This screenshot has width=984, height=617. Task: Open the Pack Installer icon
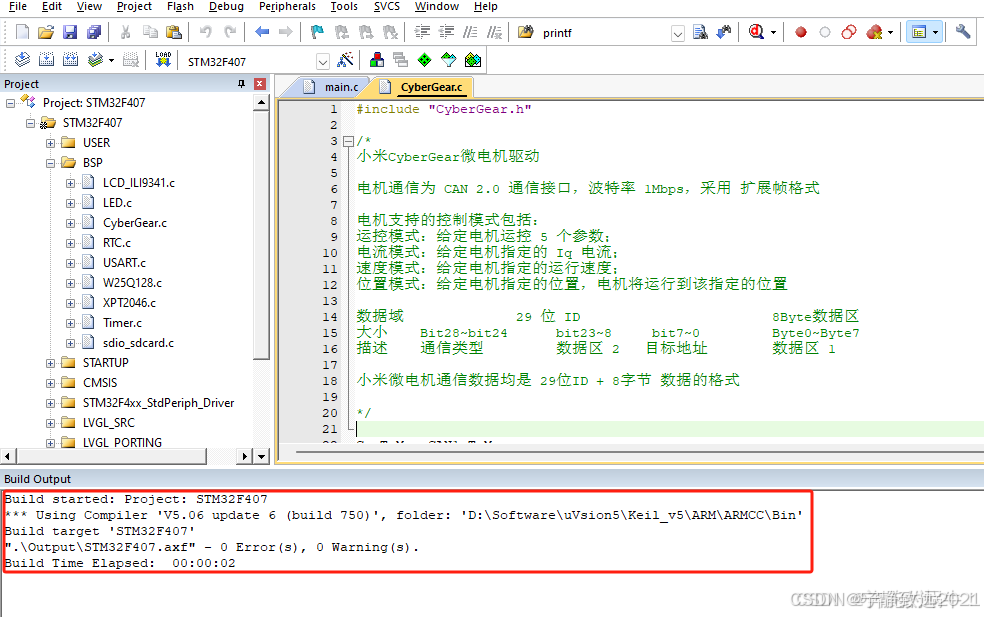tap(473, 60)
